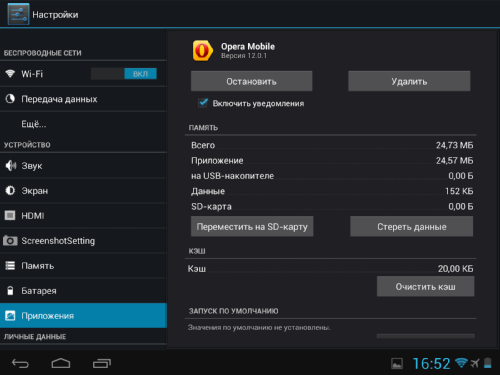The width and height of the screenshot is (500, 375).
Task: Tap the Android home navigation icon
Action: click(61, 363)
